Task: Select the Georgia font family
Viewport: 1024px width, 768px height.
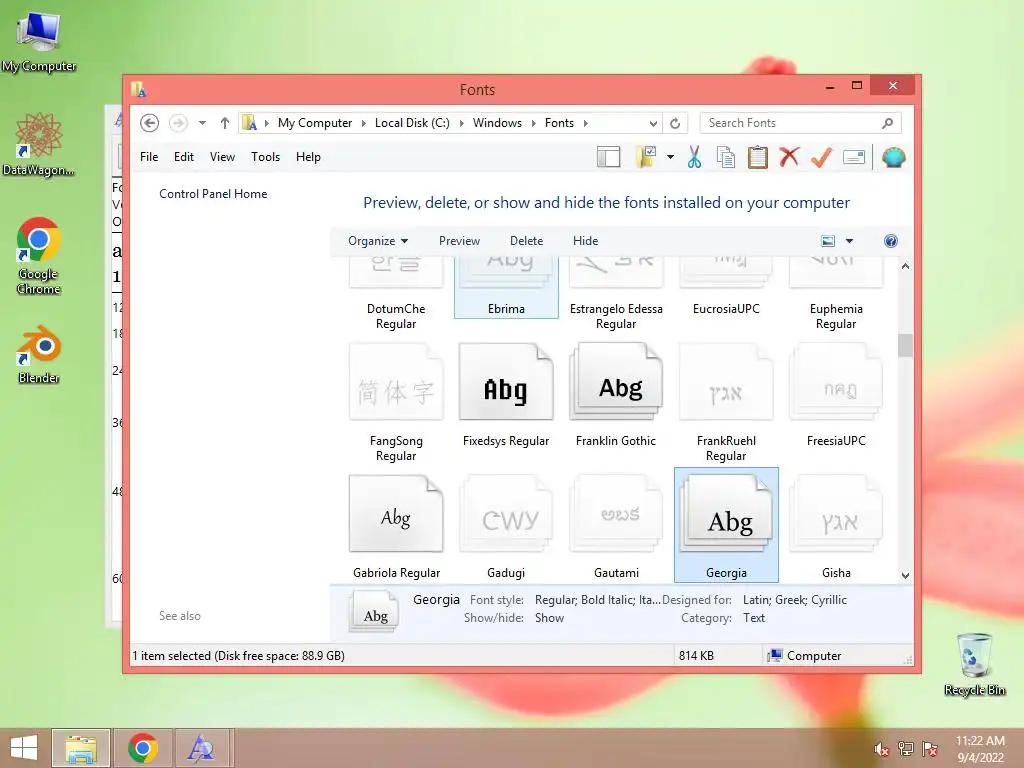Action: [726, 525]
